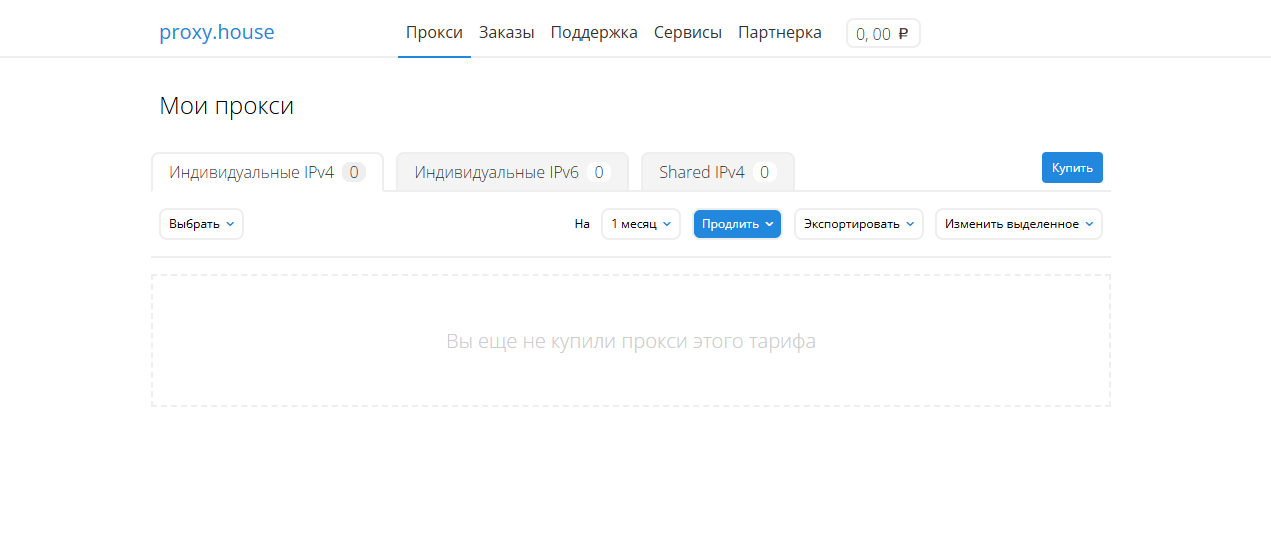This screenshot has height=559, width=1271.
Task: Click the 0 count badge on Shared IPv4 tab
Action: click(764, 172)
